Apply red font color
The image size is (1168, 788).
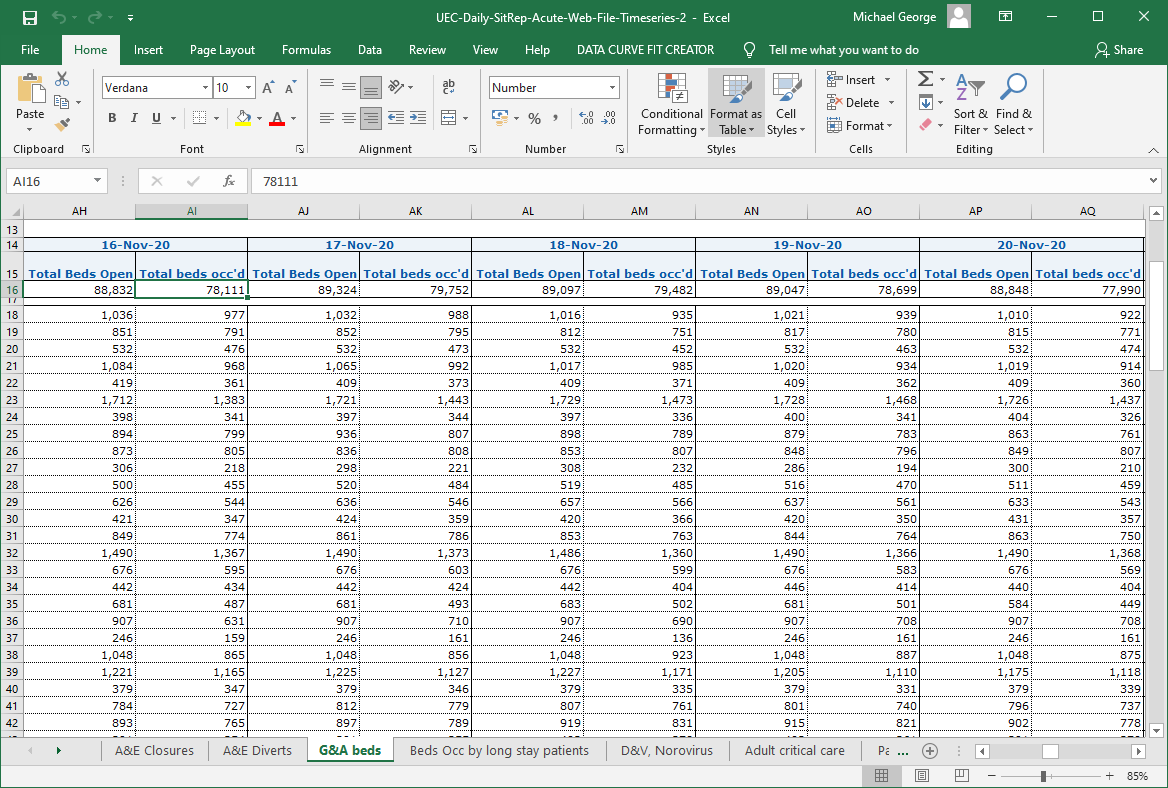click(x=277, y=118)
